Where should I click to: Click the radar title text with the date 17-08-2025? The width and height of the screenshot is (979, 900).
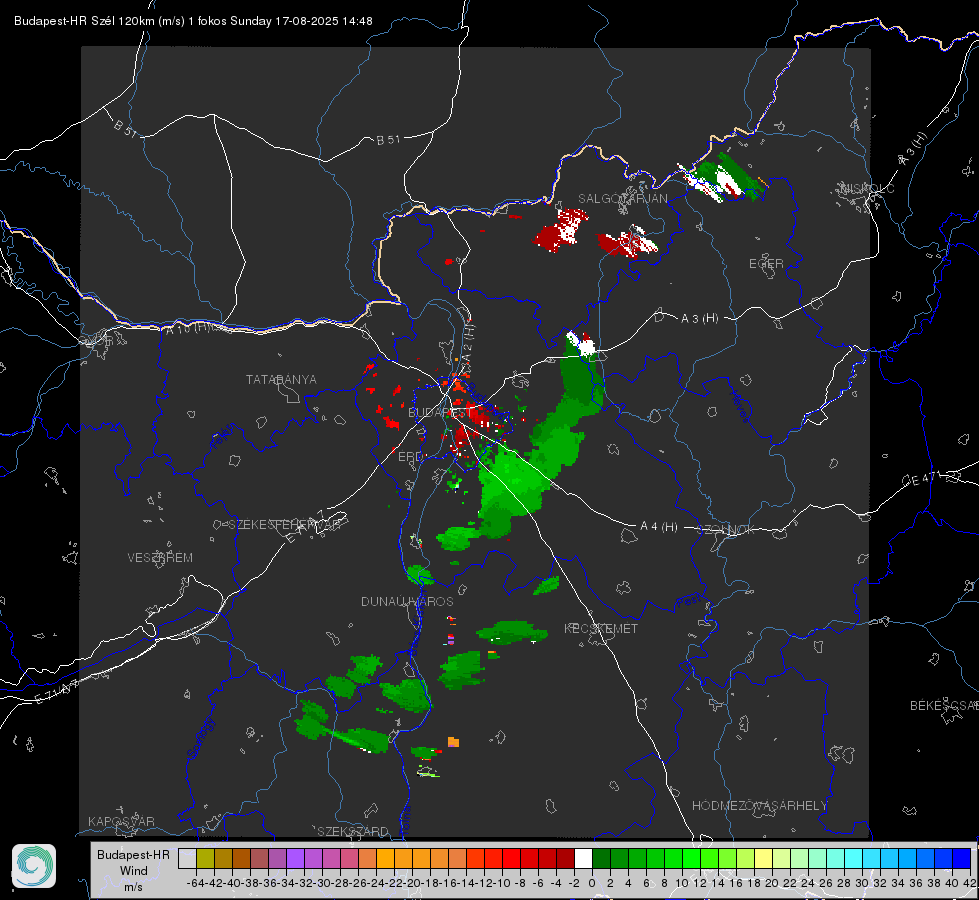194,21
